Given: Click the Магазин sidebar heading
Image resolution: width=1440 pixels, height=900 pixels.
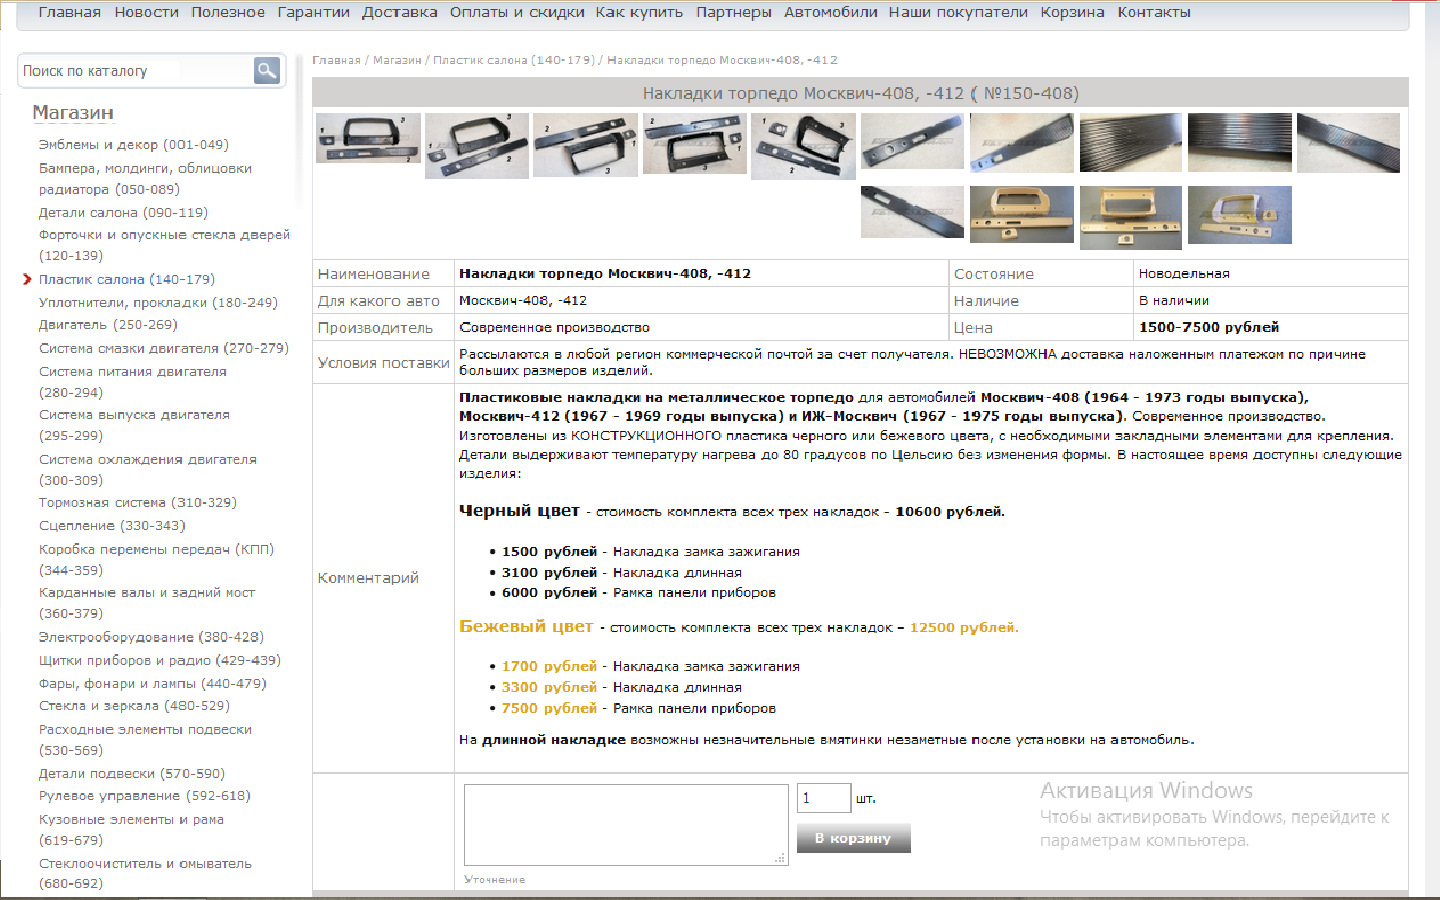Looking at the screenshot, I should click(73, 113).
